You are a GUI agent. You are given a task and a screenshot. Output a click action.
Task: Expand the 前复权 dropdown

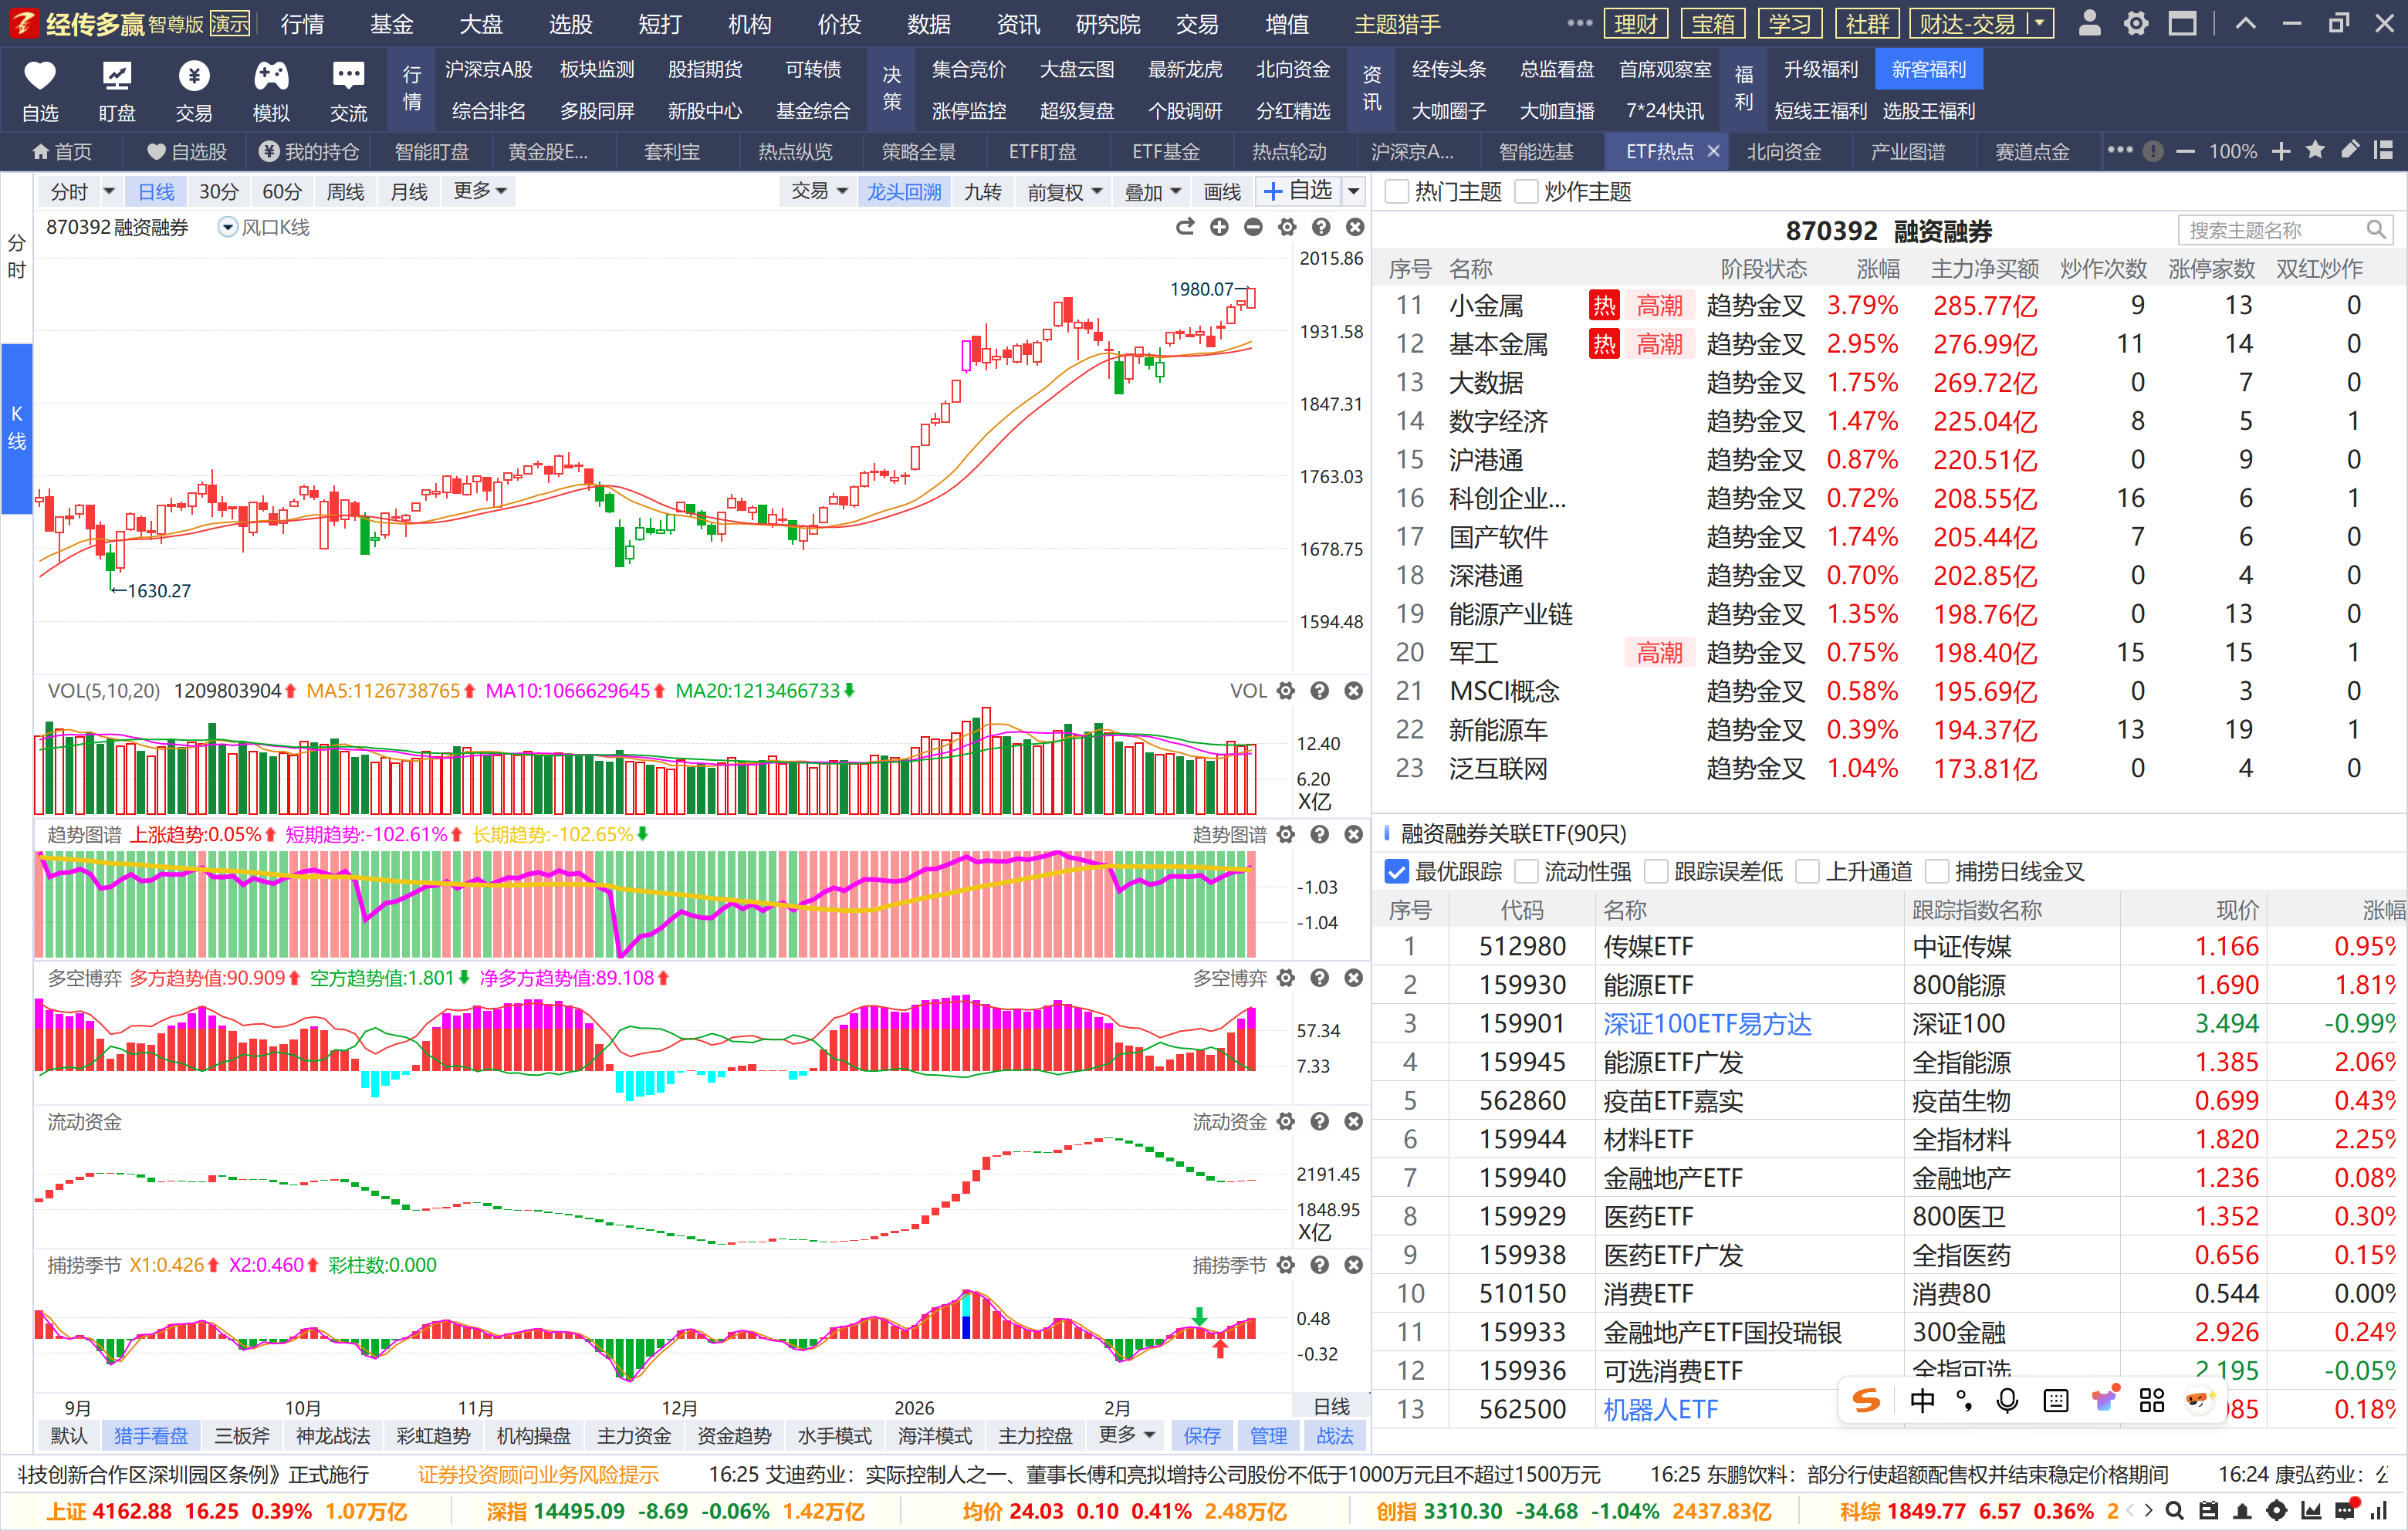pyautogui.click(x=1065, y=192)
